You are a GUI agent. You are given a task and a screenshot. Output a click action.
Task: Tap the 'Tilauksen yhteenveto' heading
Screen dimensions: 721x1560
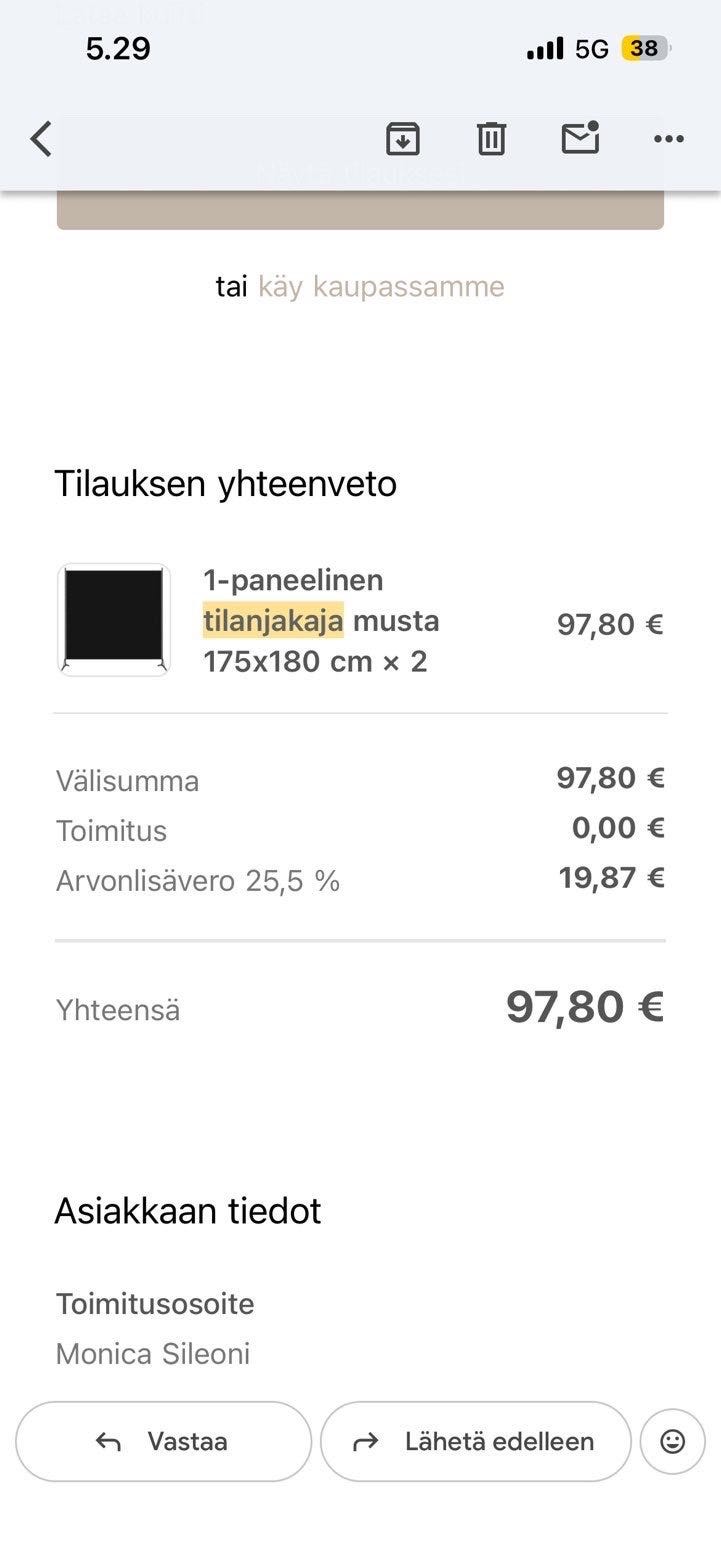click(225, 484)
